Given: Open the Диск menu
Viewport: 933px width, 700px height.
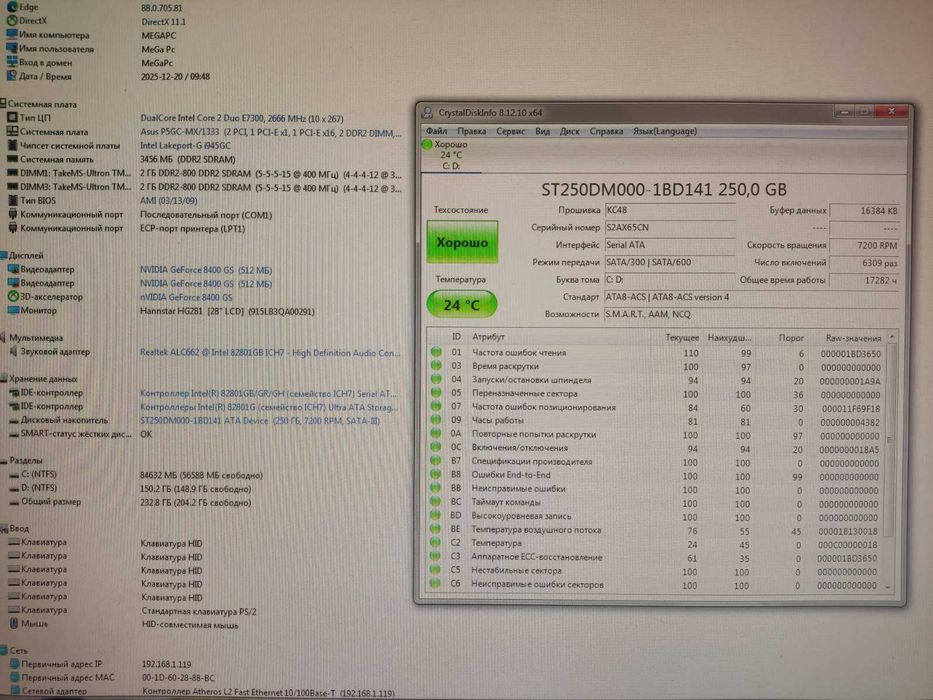Looking at the screenshot, I should (x=569, y=131).
